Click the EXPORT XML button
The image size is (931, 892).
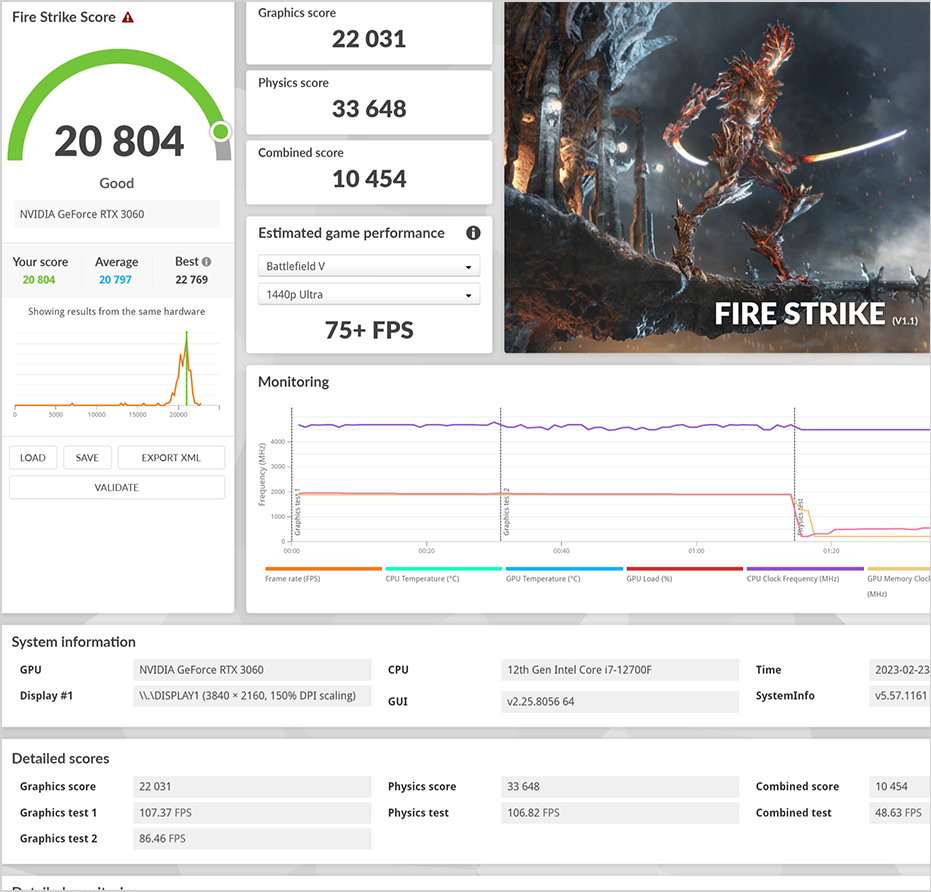pos(171,458)
